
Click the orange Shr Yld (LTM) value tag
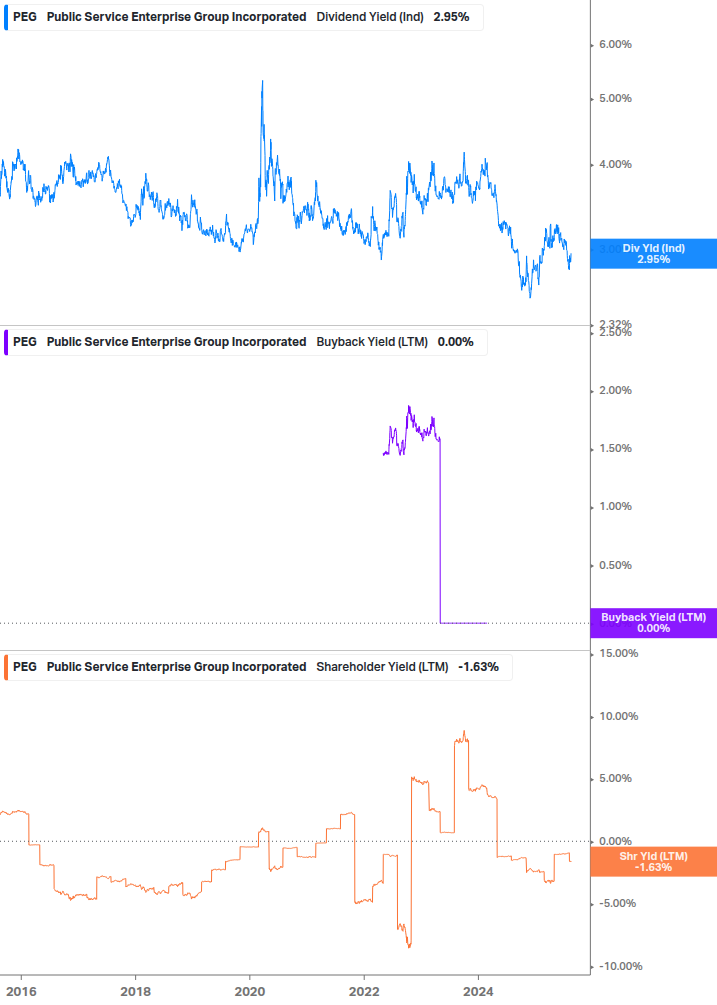coord(654,861)
